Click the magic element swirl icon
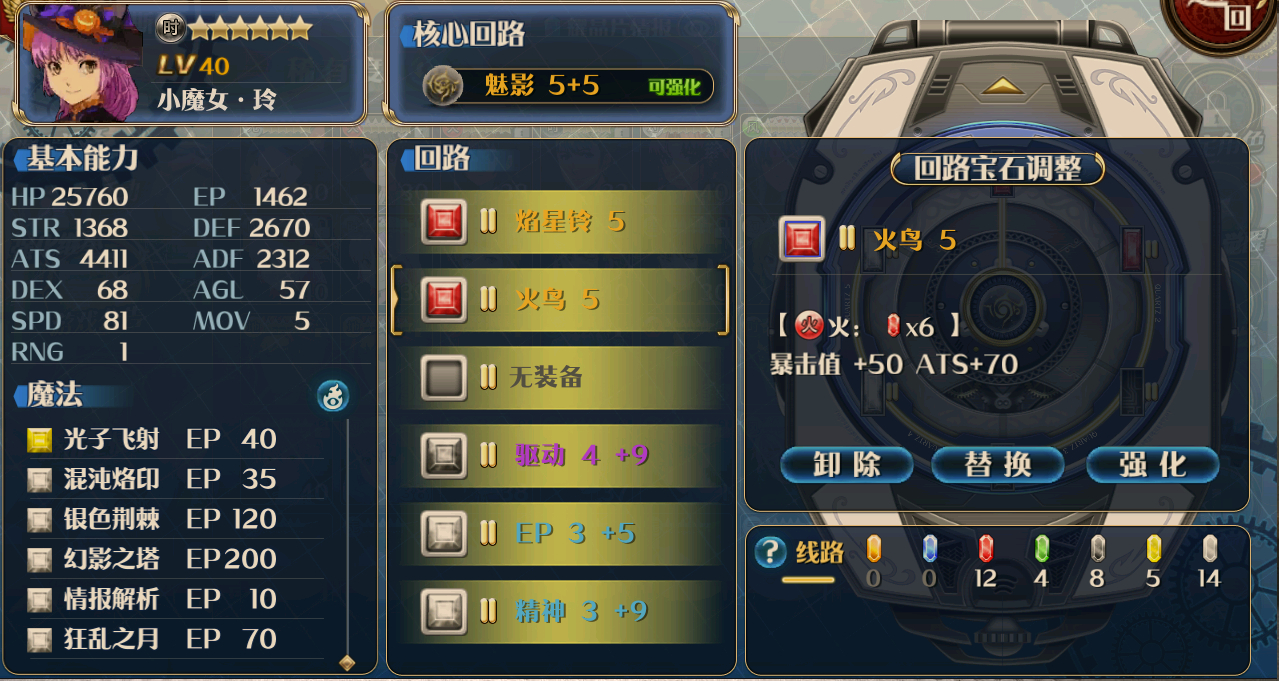This screenshot has height=681, width=1279. (333, 396)
